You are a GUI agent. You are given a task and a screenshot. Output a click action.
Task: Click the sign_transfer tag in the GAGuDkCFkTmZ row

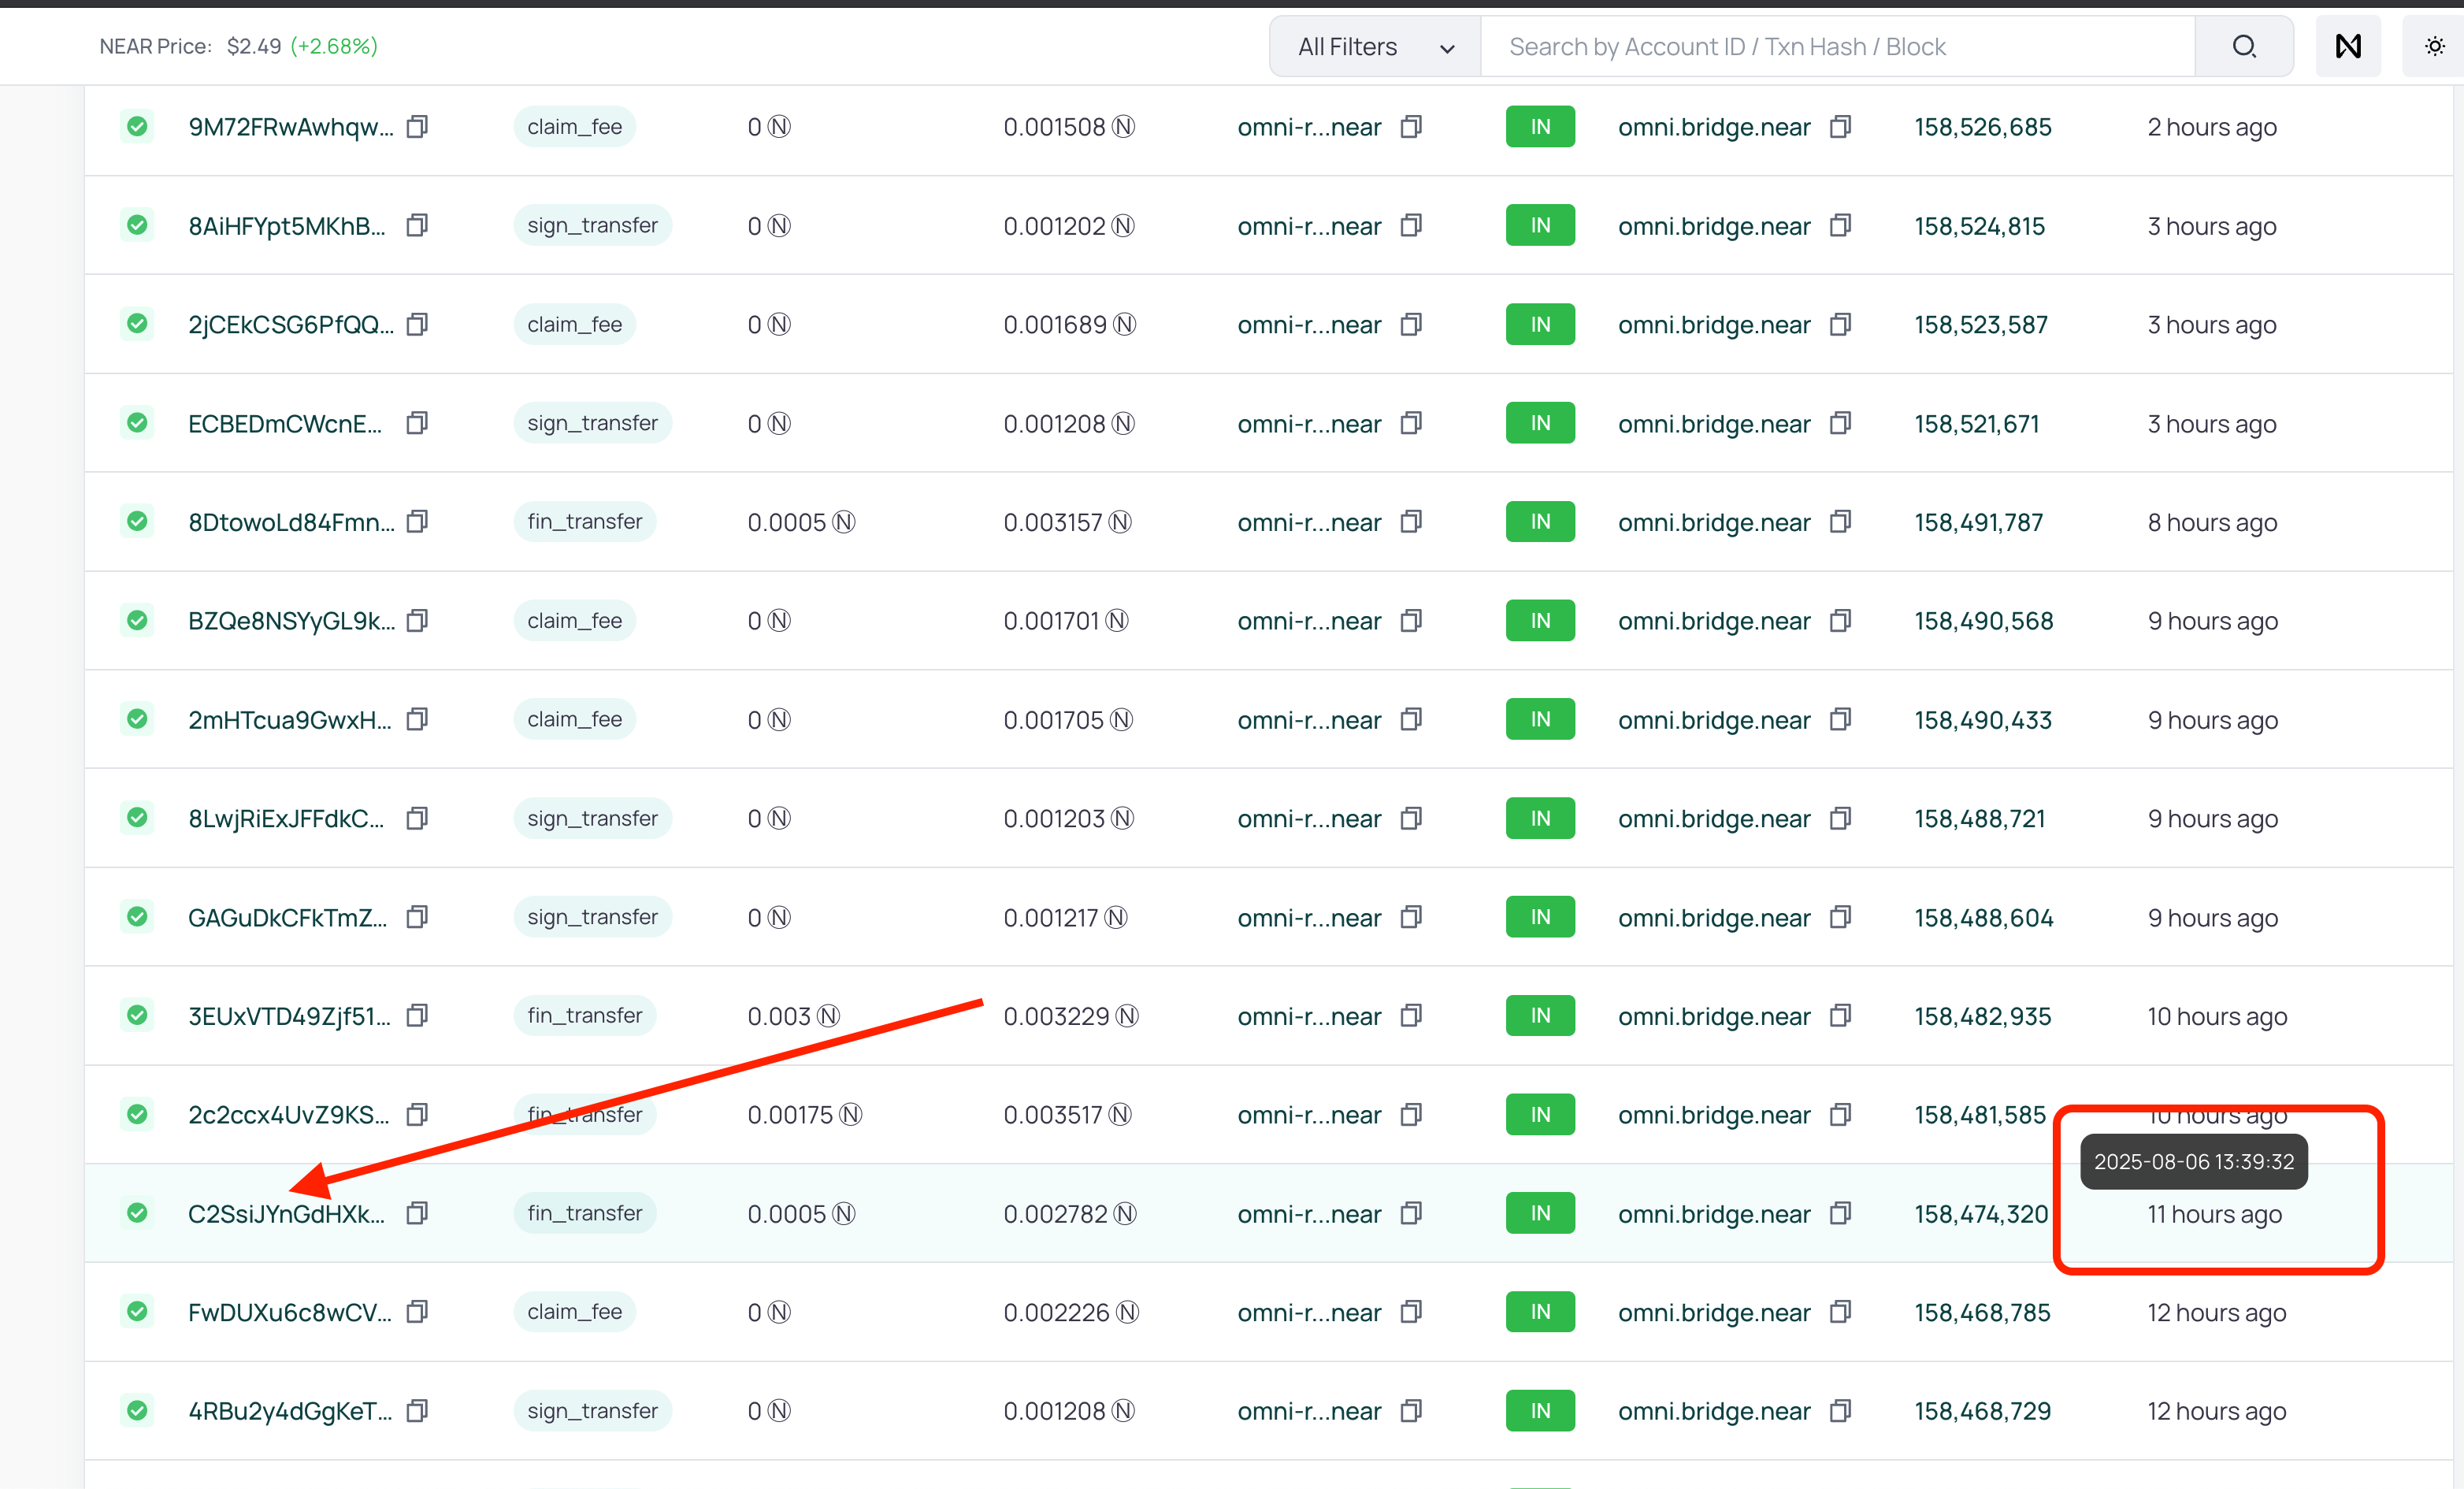[592, 917]
